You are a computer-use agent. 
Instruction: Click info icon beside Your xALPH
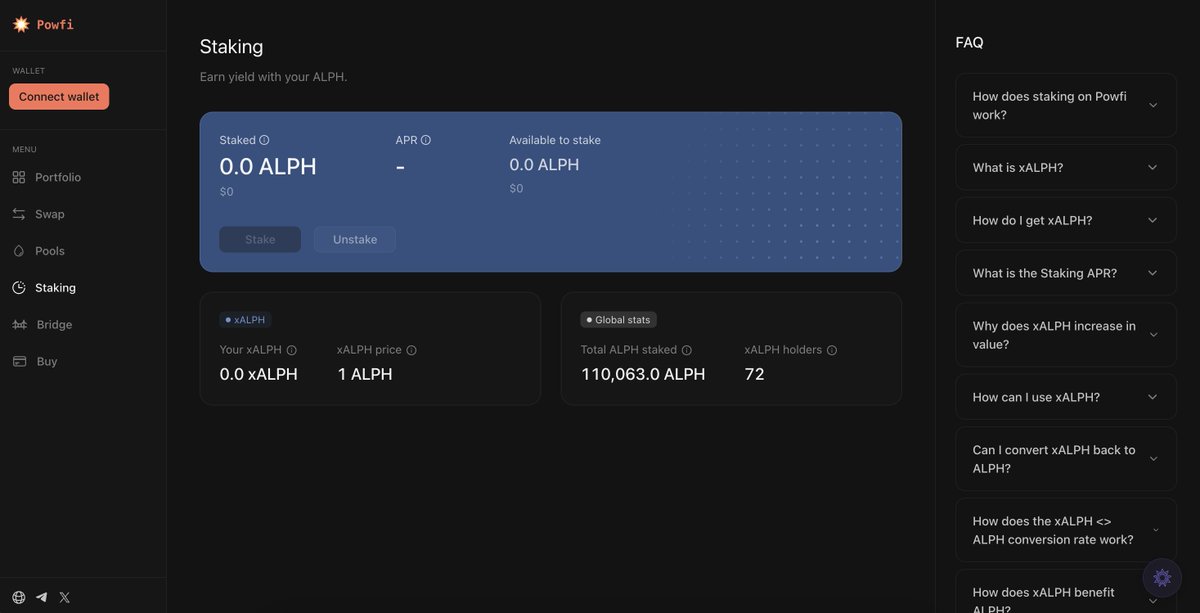click(x=292, y=350)
